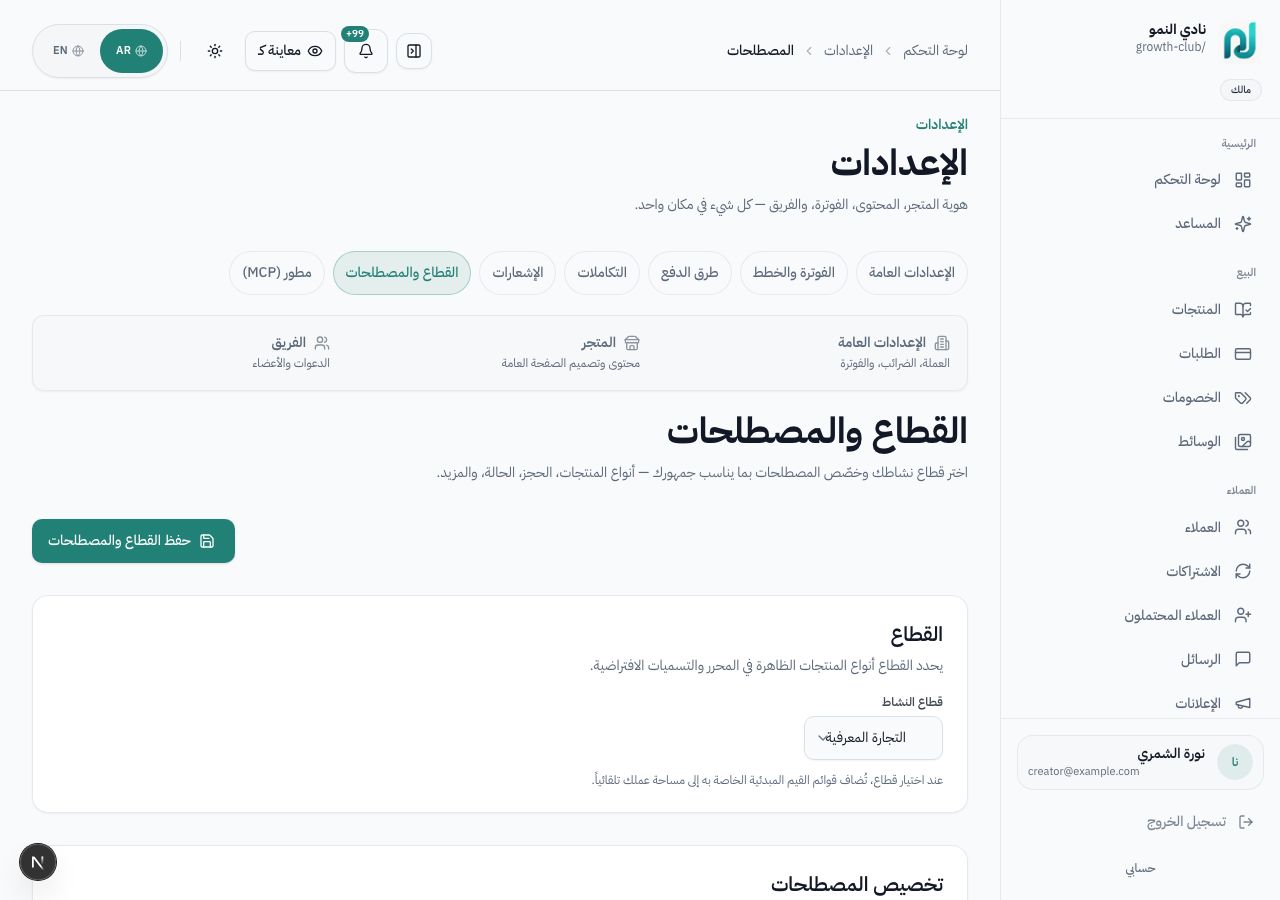
Task: Click the نادي النمو brand logo
Action: (1240, 41)
